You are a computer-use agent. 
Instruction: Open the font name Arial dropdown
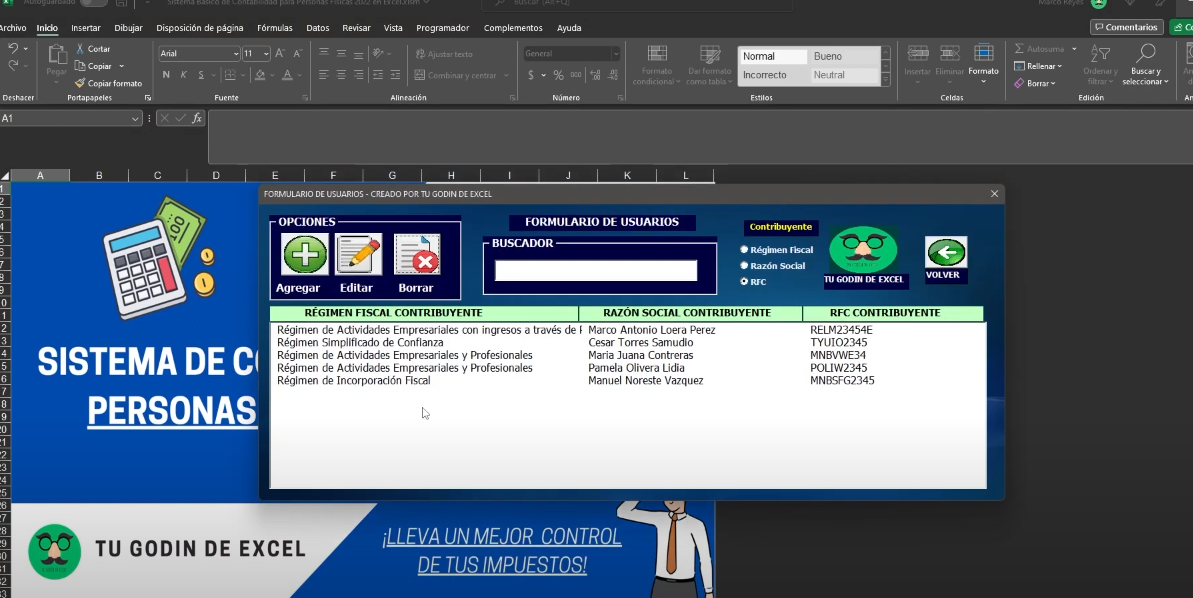pos(236,54)
